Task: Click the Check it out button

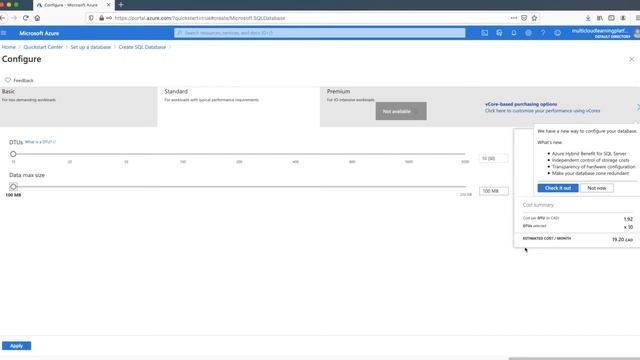Action: [x=558, y=188]
